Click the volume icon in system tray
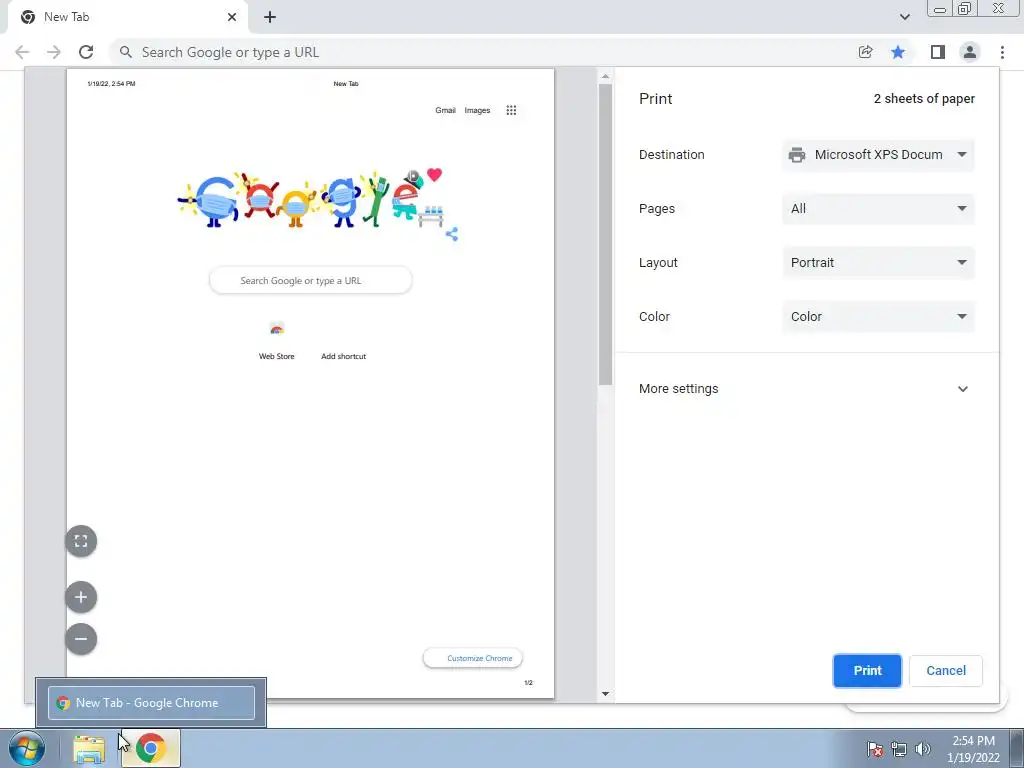This screenshot has height=768, width=1024. tap(923, 749)
